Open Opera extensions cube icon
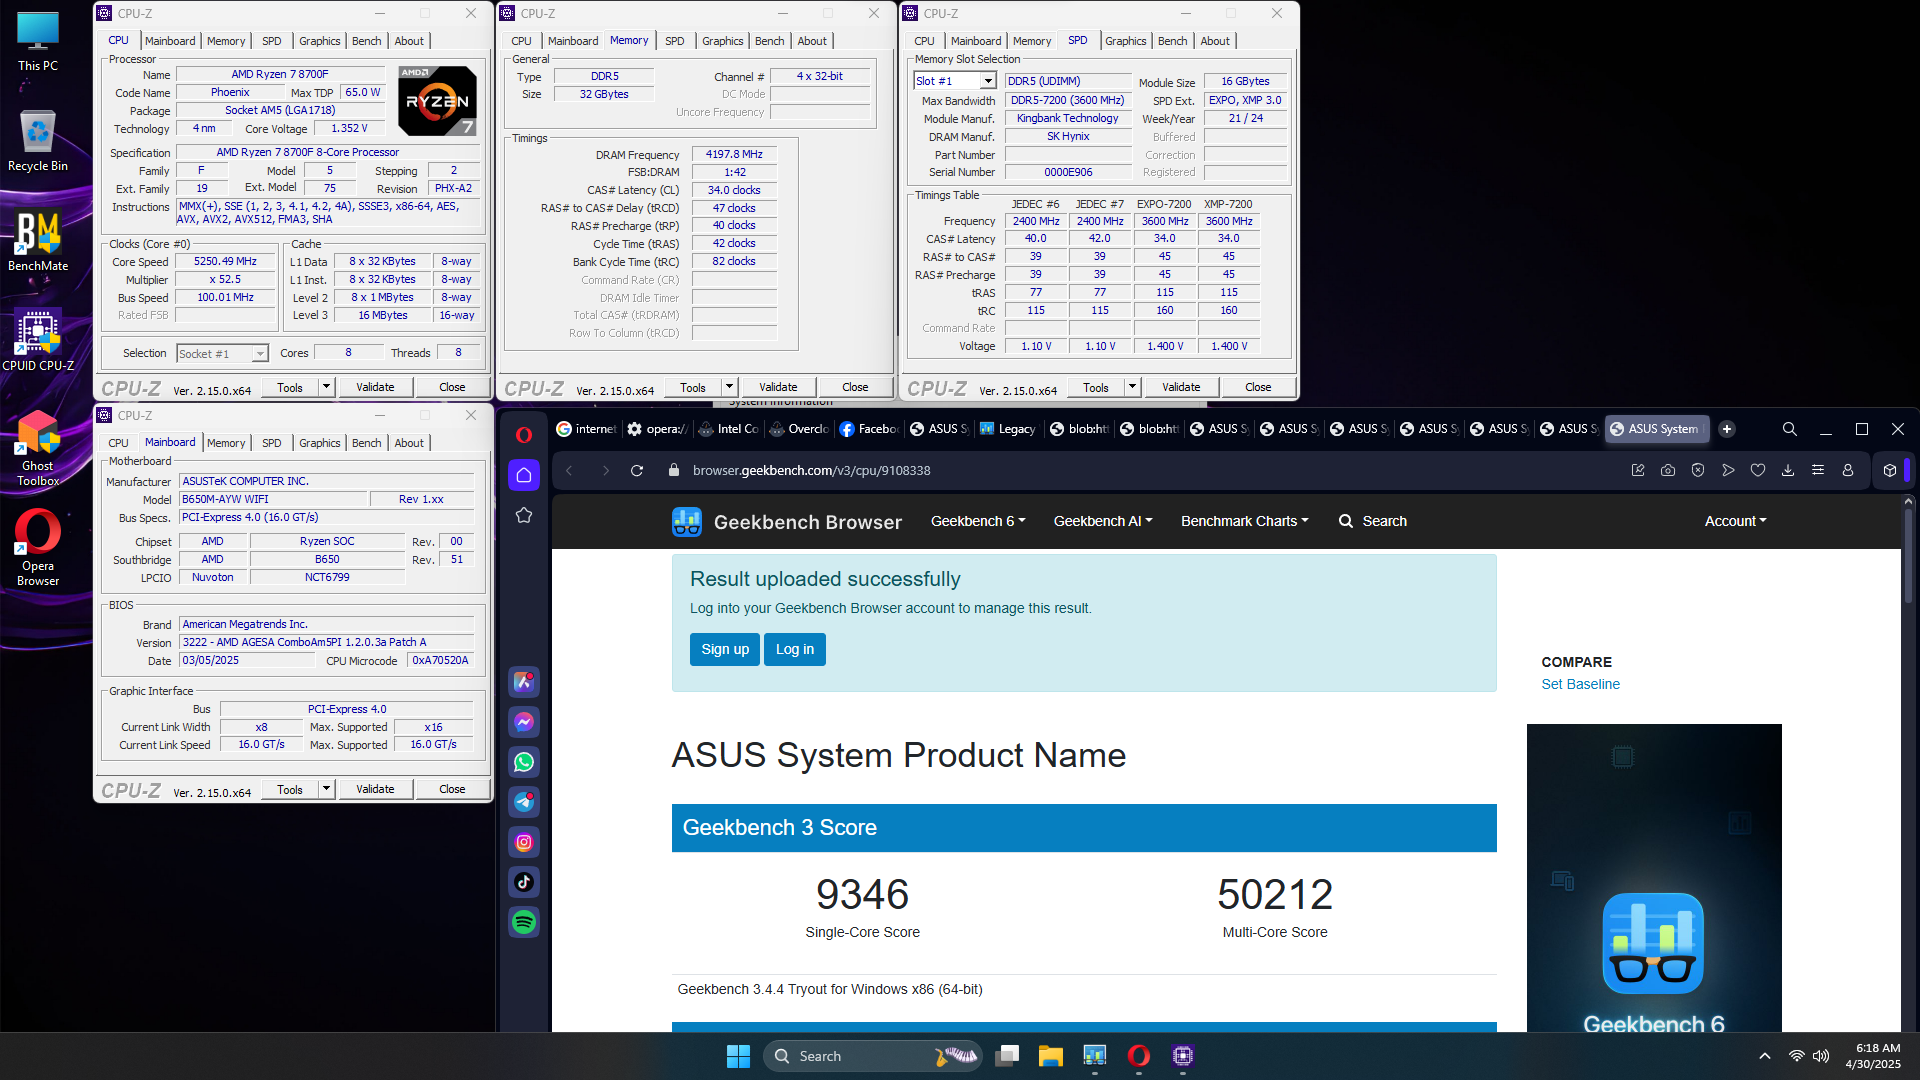 click(1889, 470)
